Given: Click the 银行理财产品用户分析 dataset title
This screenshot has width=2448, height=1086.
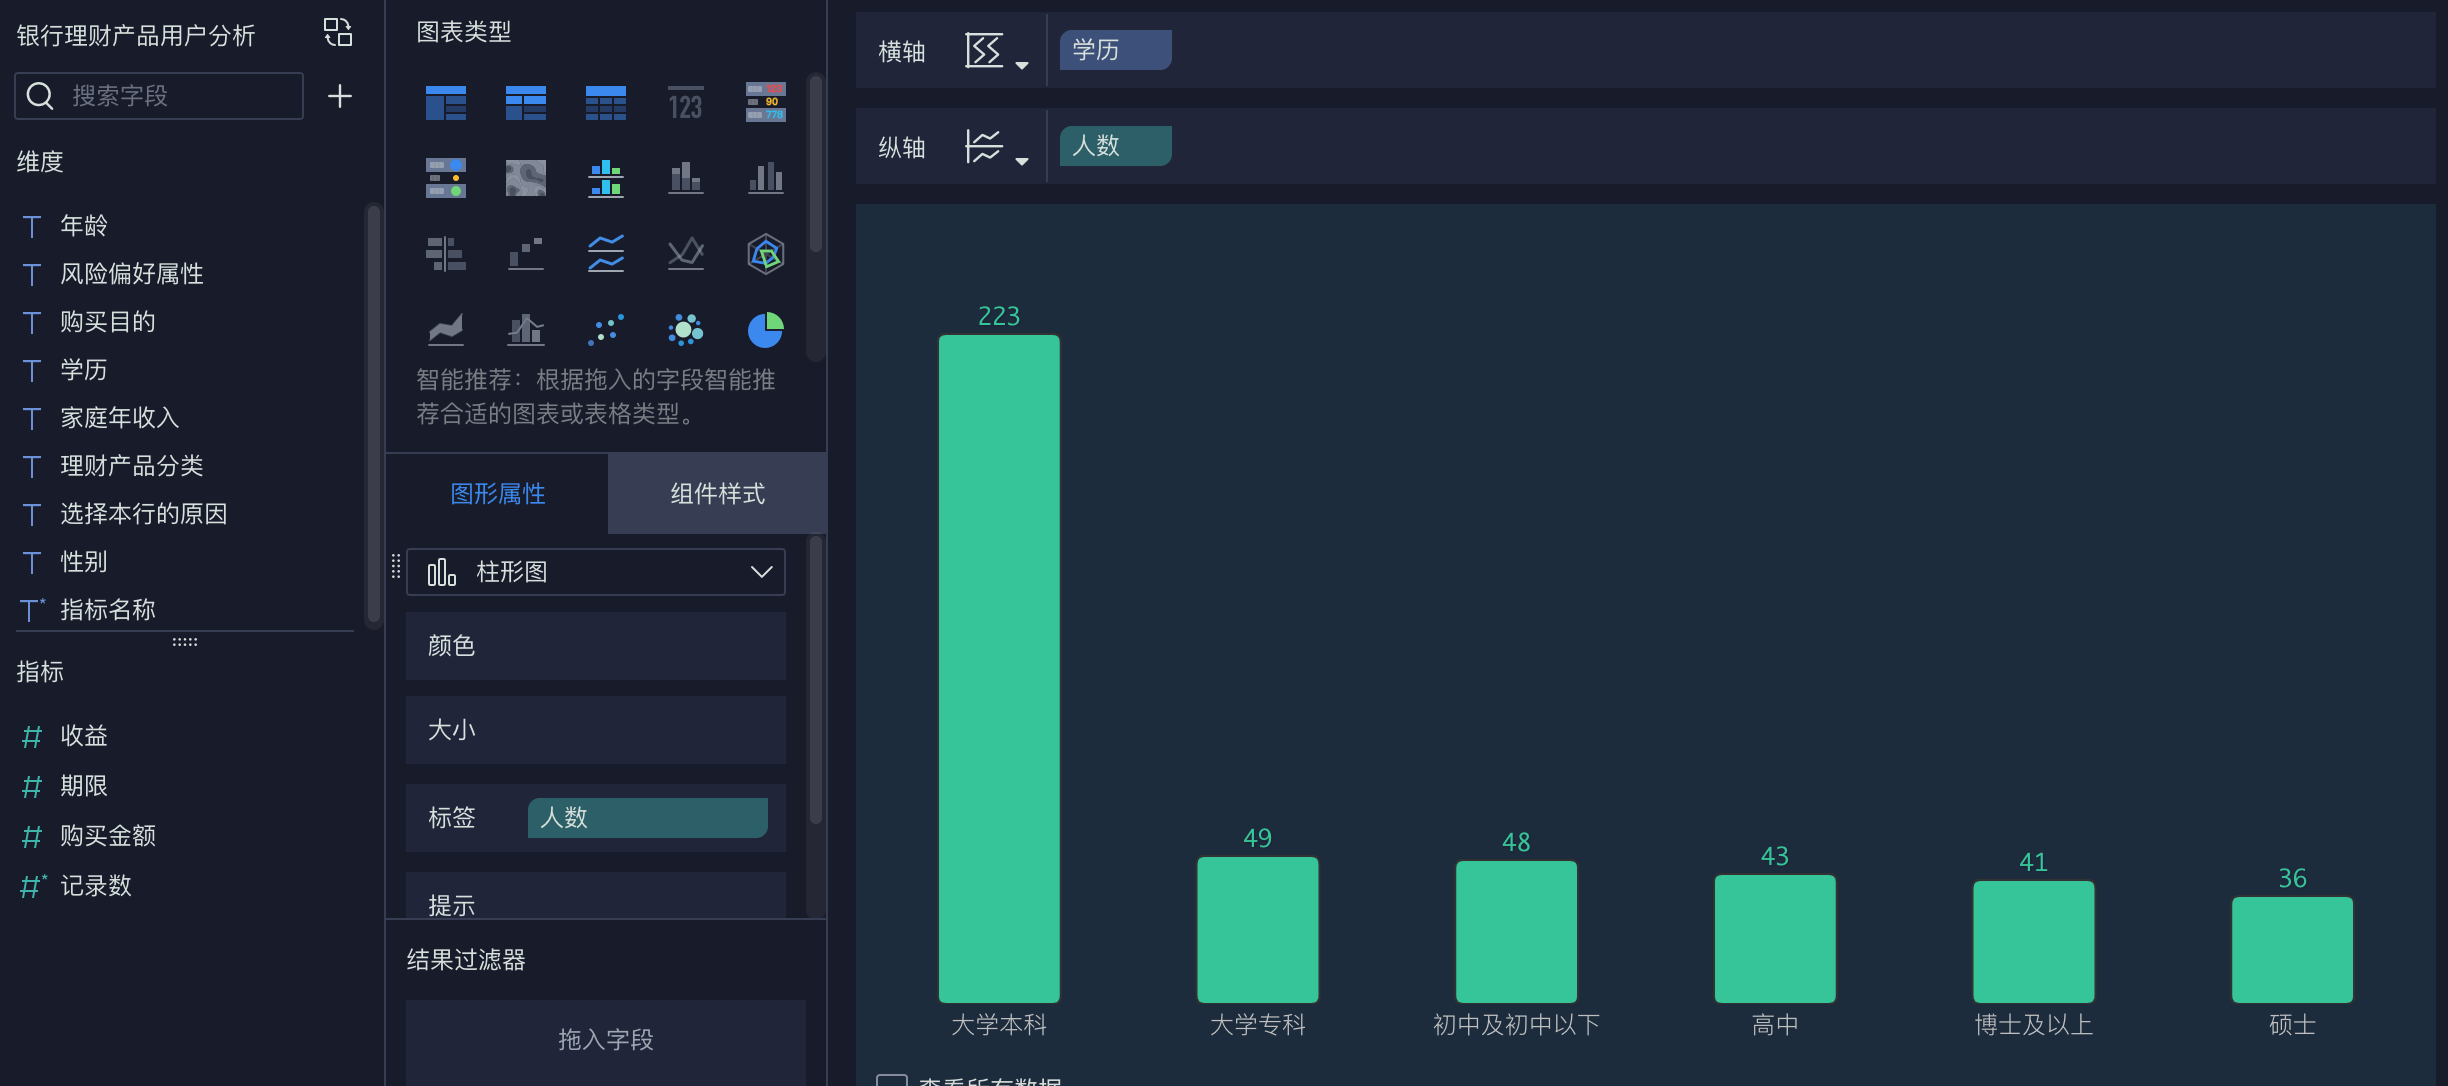Looking at the screenshot, I should coord(136,35).
